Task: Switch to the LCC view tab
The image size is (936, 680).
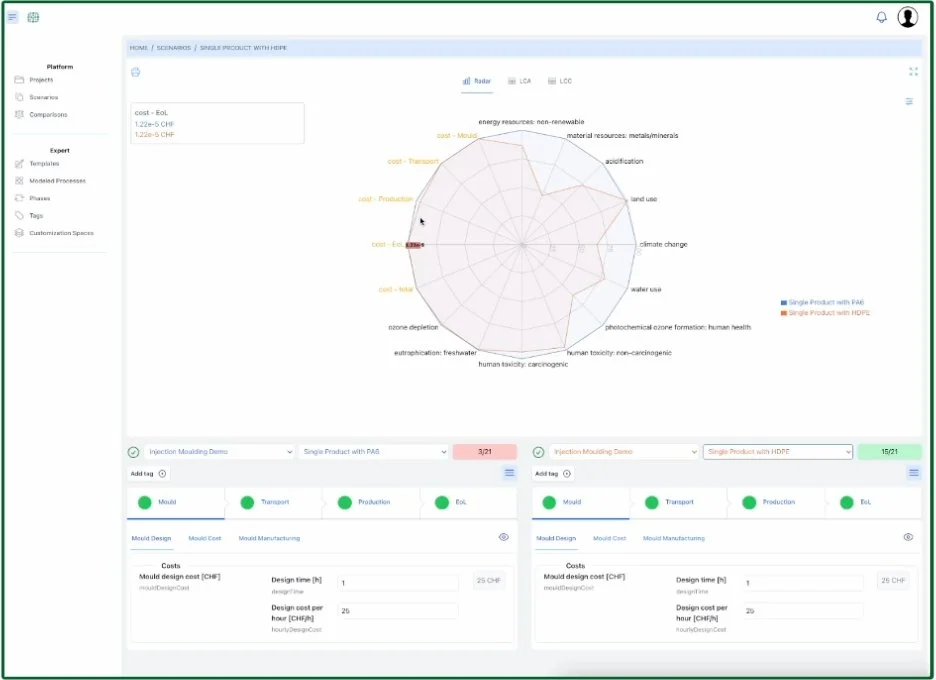Action: pyautogui.click(x=559, y=81)
